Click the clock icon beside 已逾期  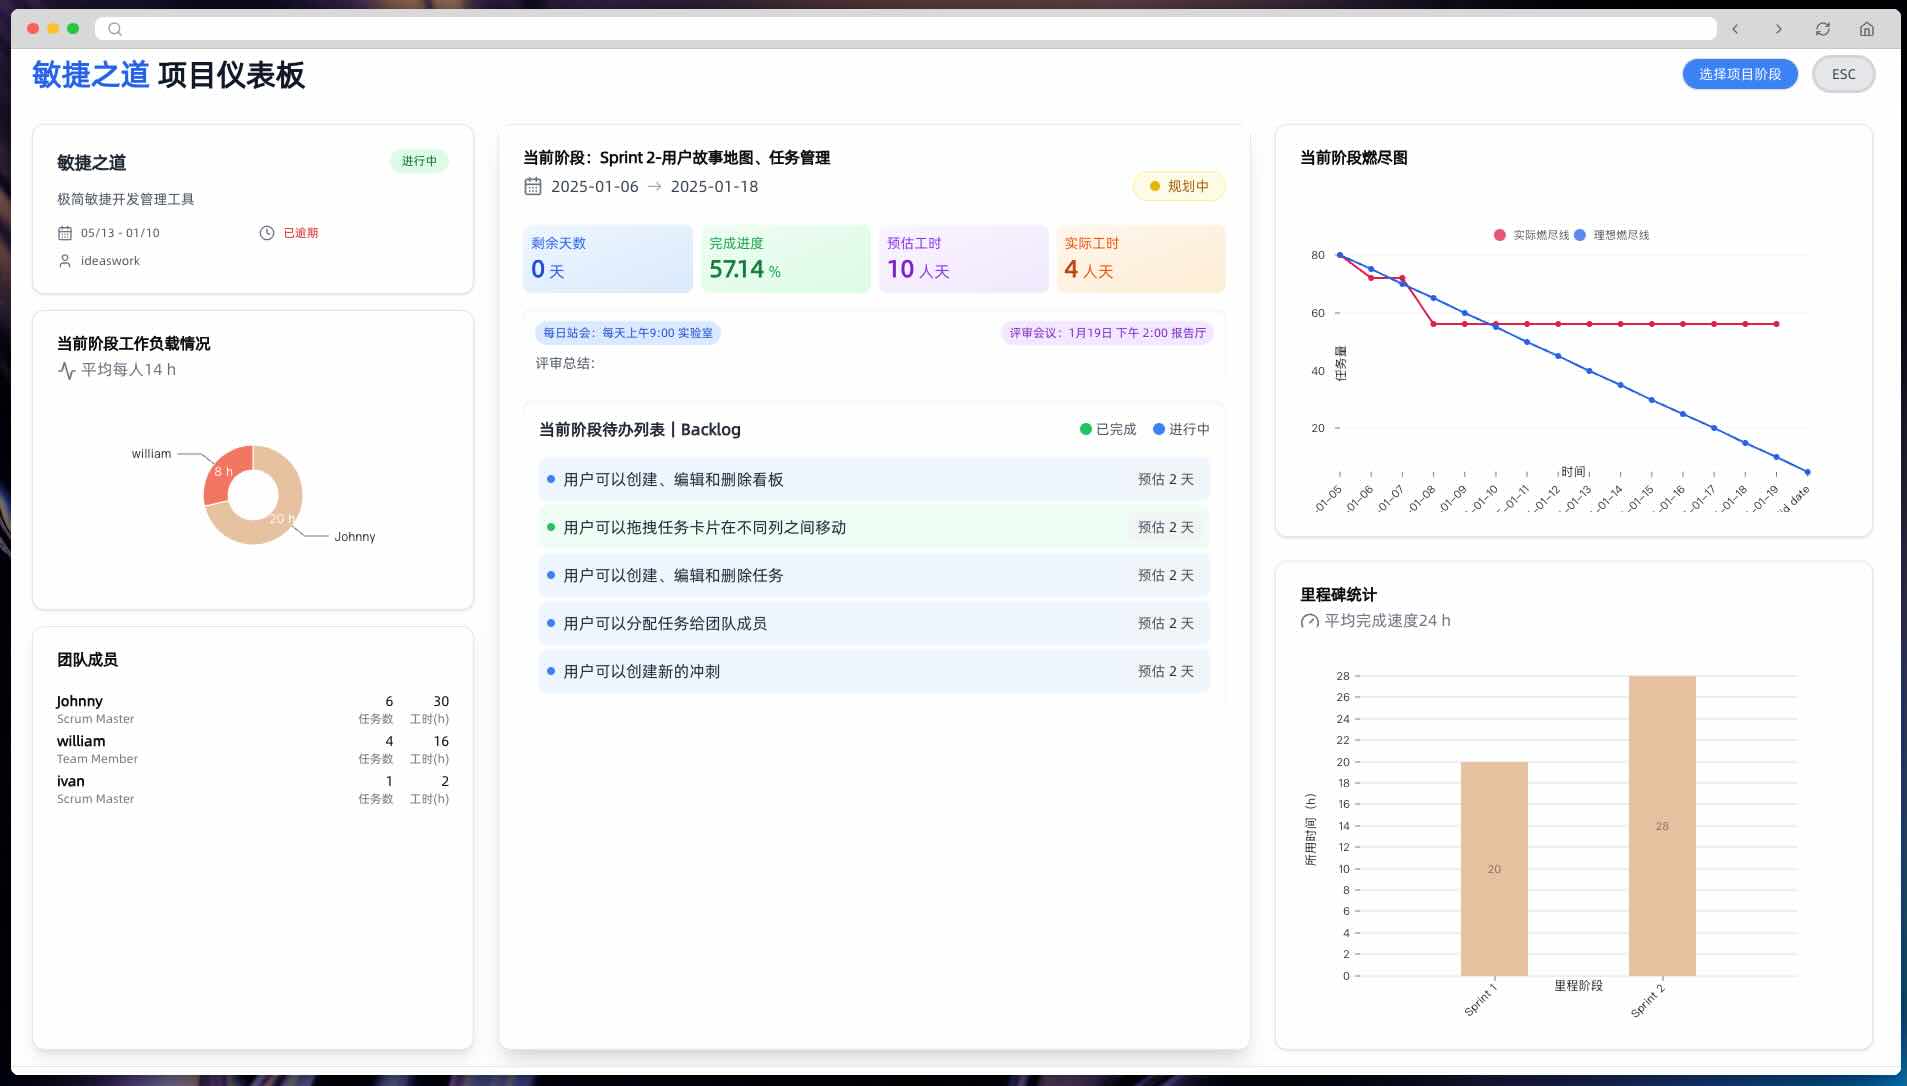(267, 233)
